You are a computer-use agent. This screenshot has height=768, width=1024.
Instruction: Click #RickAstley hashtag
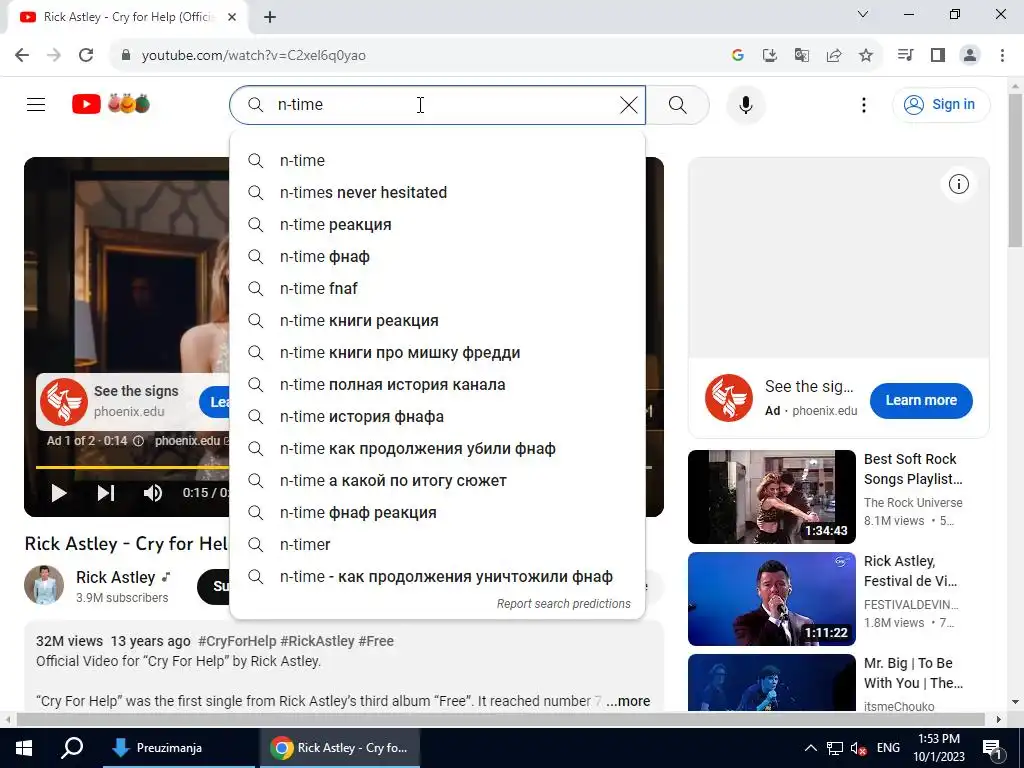pyautogui.click(x=317, y=641)
